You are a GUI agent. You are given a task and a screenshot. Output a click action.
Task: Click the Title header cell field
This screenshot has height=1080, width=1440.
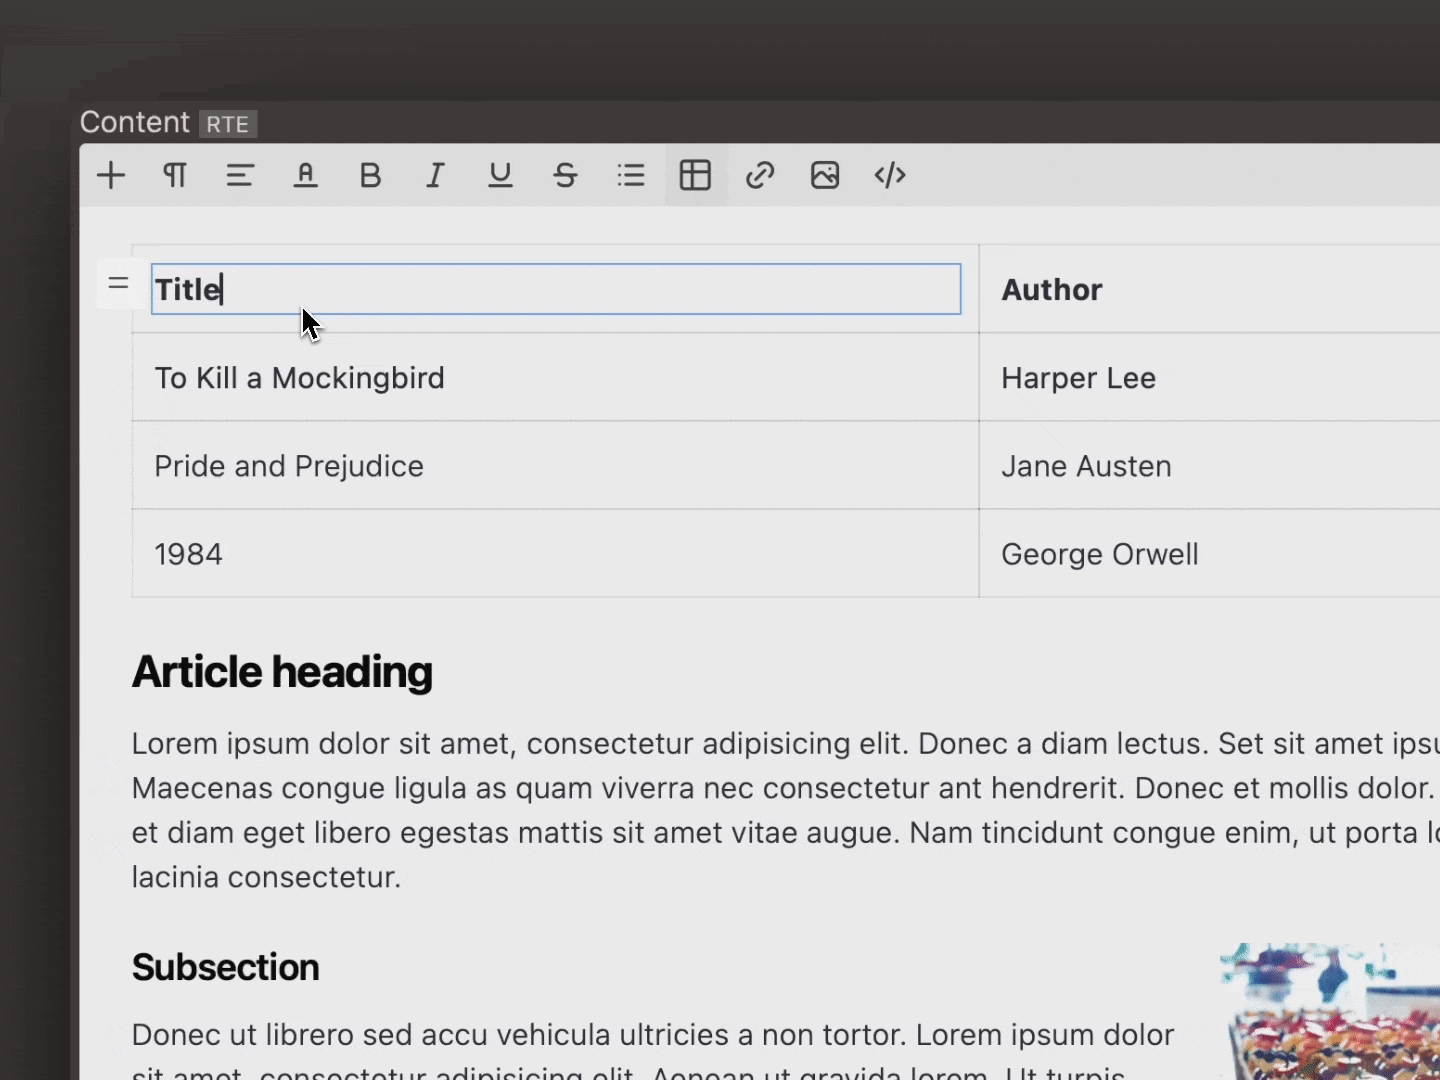click(x=556, y=289)
